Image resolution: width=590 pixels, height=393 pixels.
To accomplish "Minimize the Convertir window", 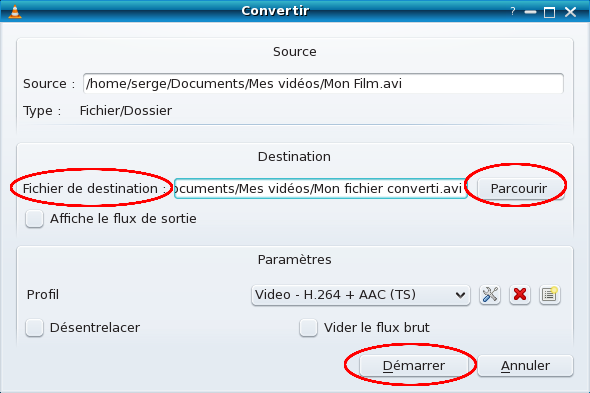I will coord(531,12).
